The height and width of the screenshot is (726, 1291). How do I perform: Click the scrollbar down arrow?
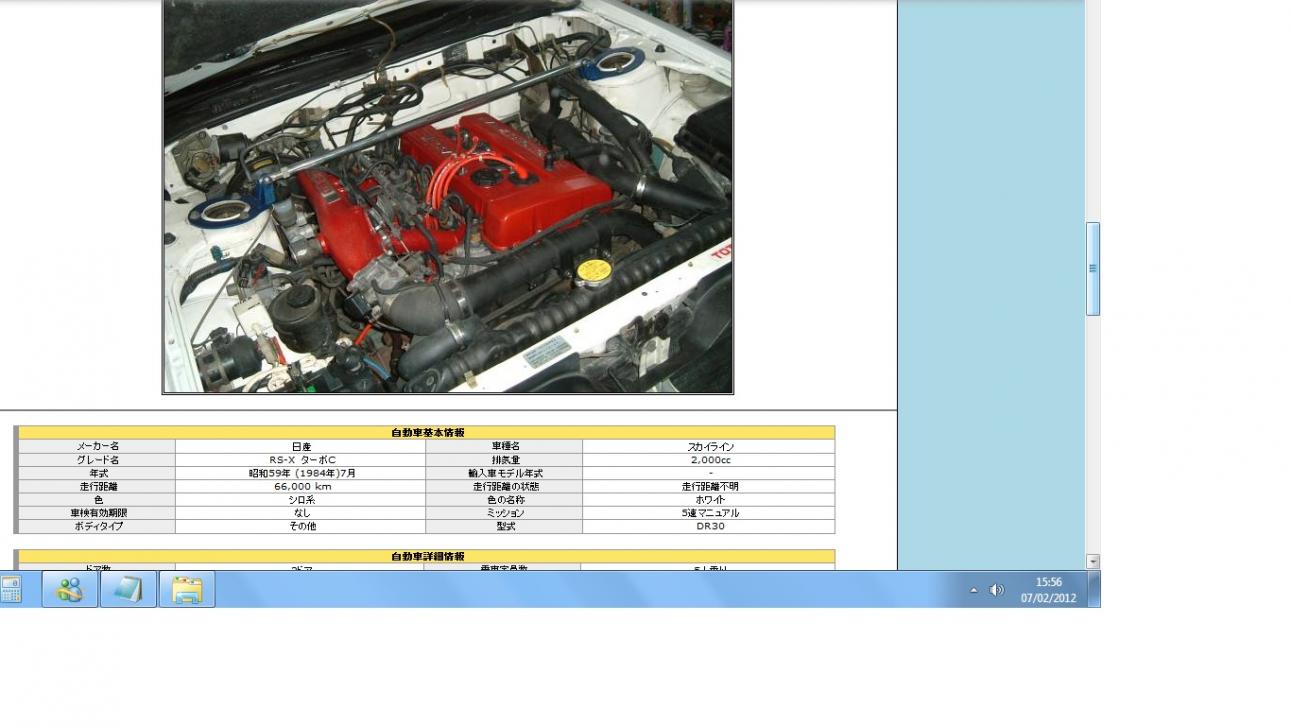pos(1093,562)
